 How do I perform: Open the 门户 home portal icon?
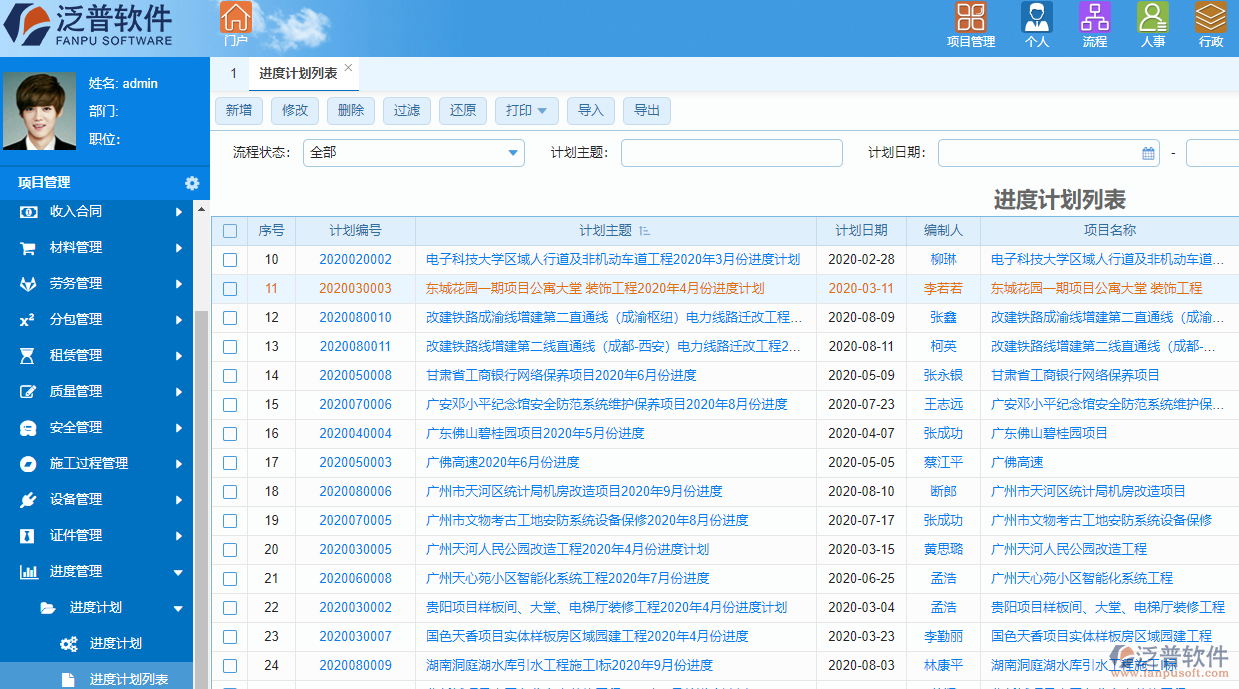click(x=236, y=23)
